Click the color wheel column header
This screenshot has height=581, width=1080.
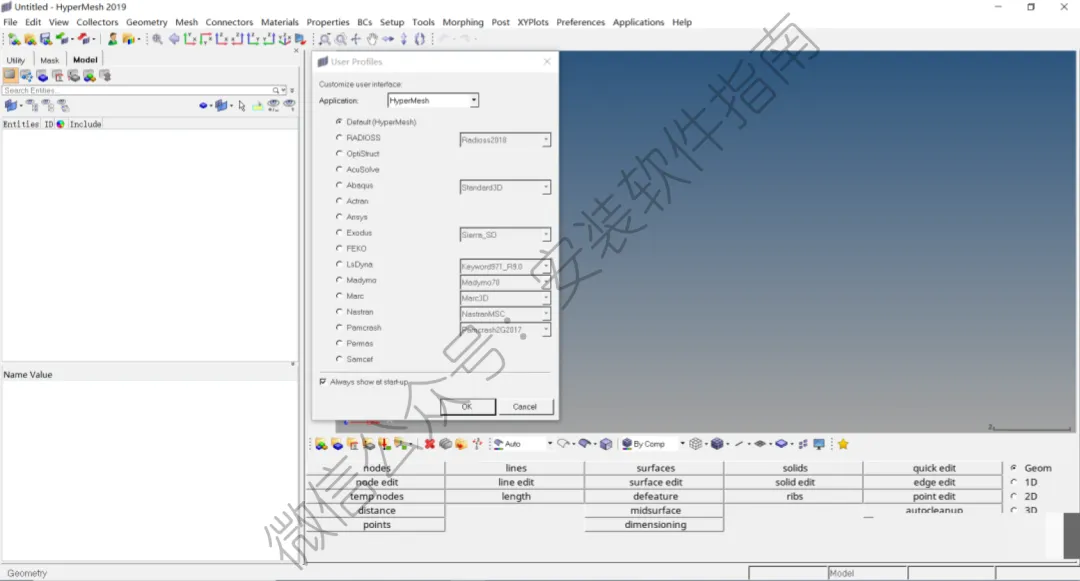coord(61,124)
